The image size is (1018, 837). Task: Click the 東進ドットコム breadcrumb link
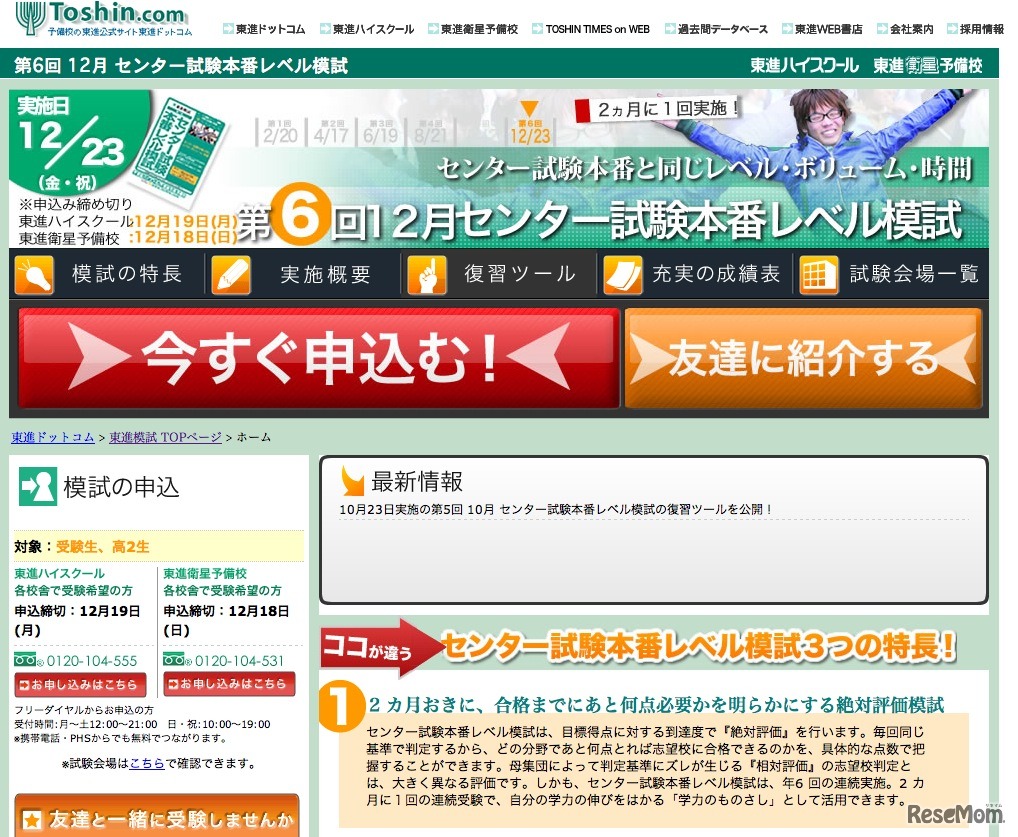coord(52,437)
